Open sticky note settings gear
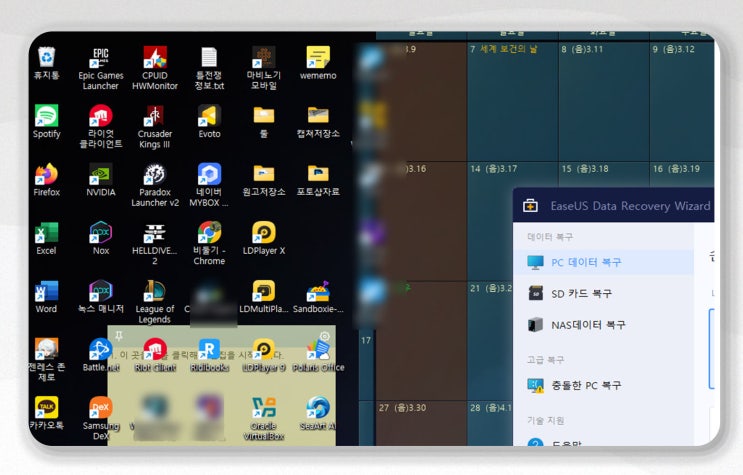 point(325,336)
